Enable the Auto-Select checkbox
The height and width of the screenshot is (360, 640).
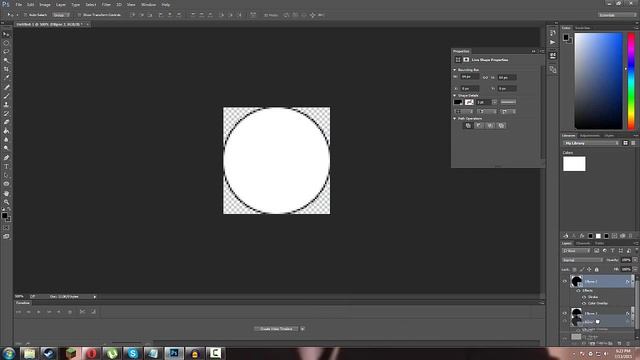[x=25, y=15]
